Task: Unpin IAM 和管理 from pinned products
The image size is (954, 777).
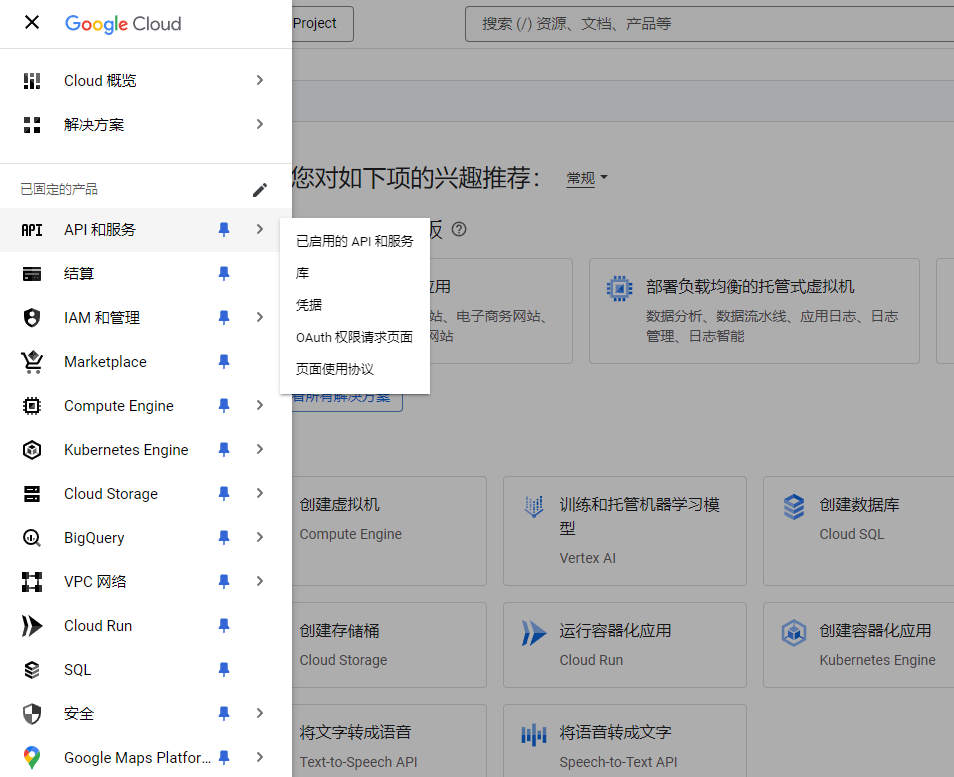Action: coord(224,317)
